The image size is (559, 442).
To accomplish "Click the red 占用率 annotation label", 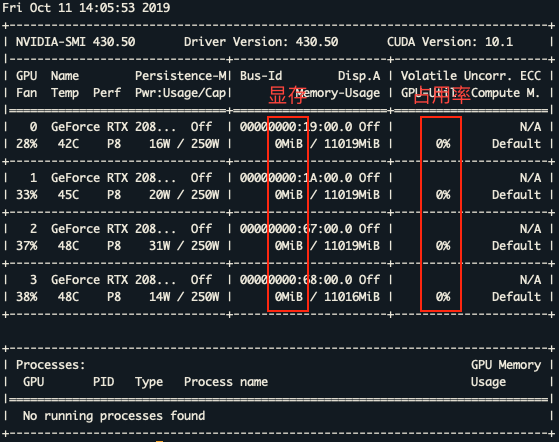I will [442, 96].
